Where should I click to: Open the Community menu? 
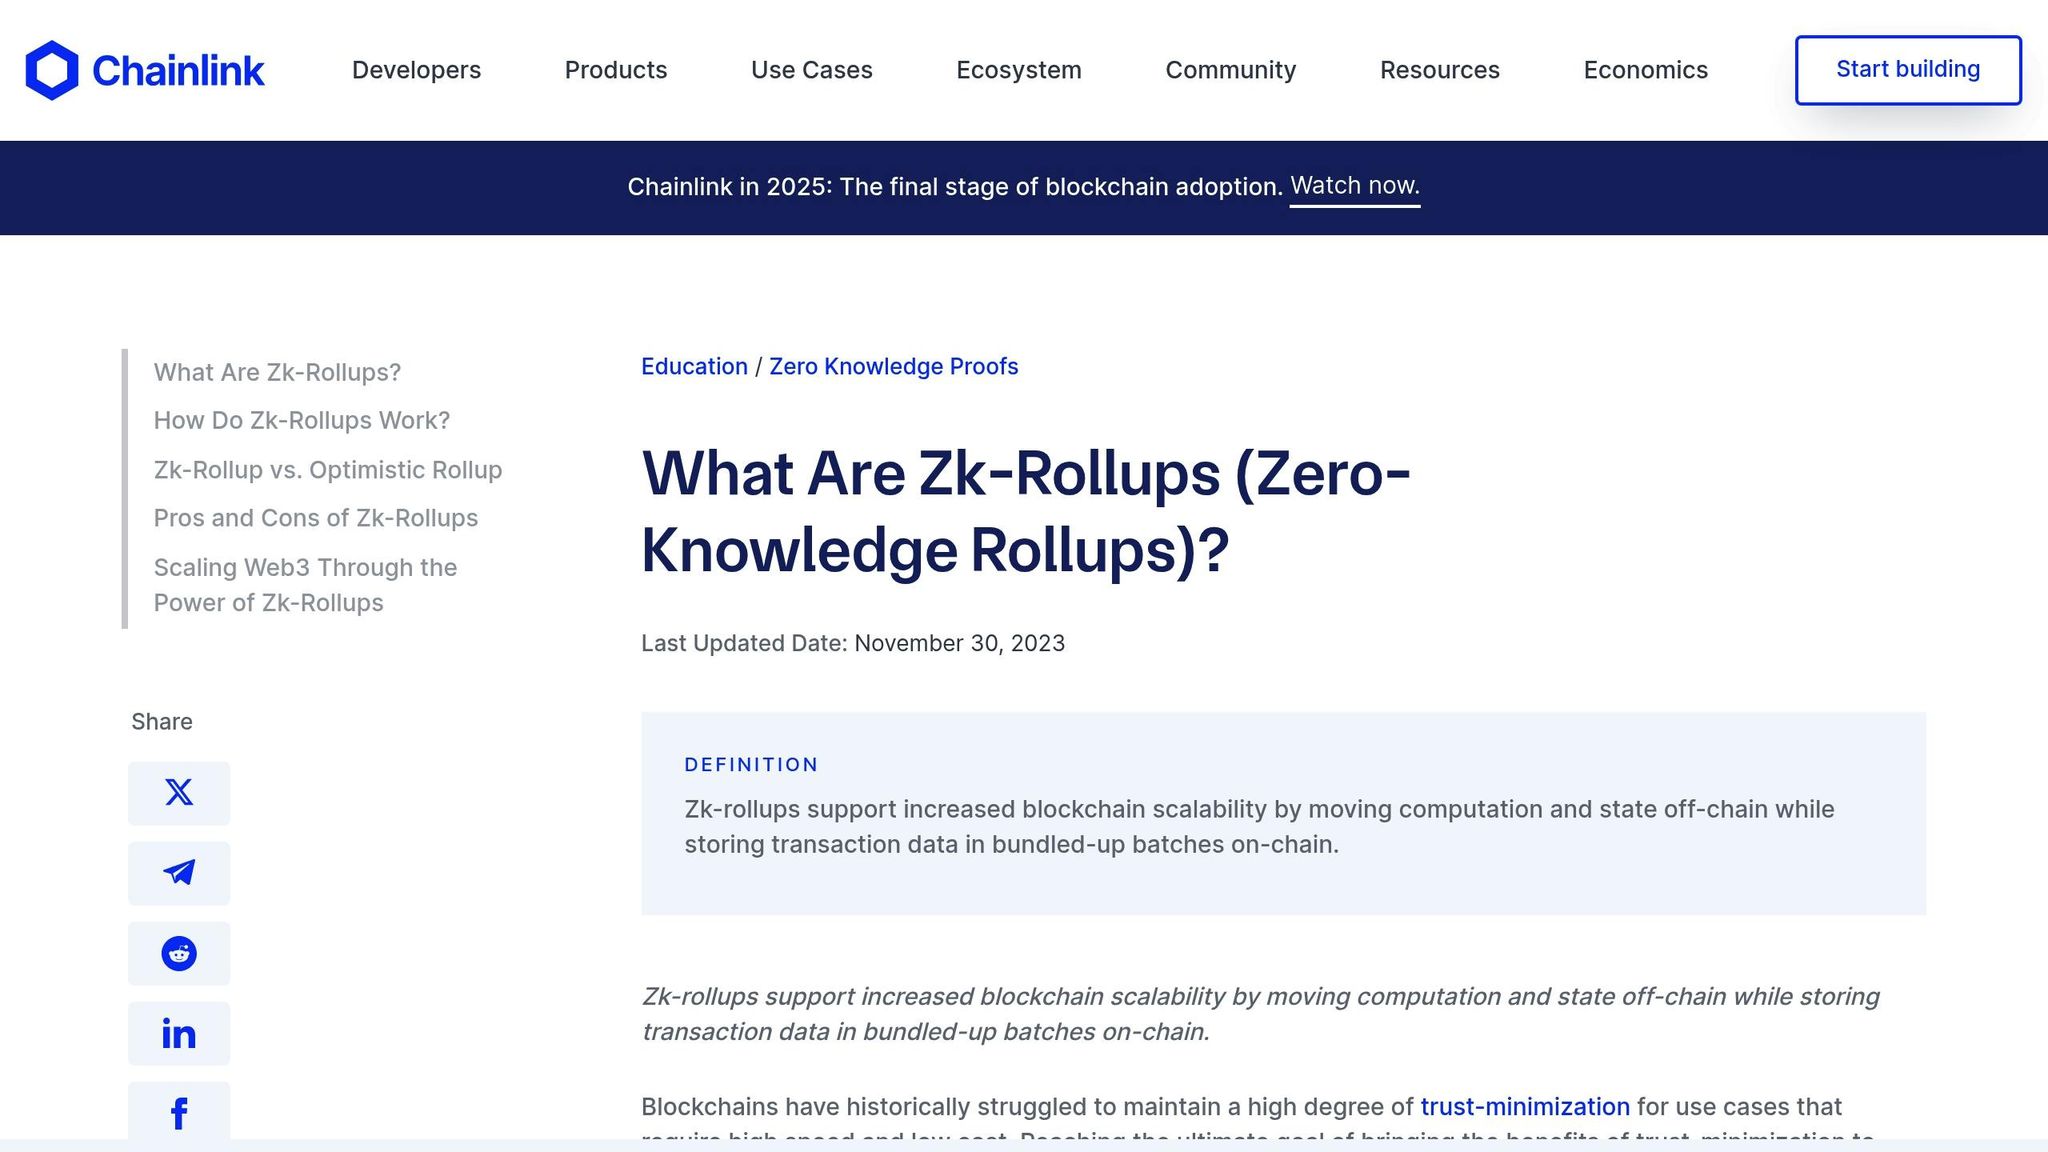click(x=1230, y=70)
